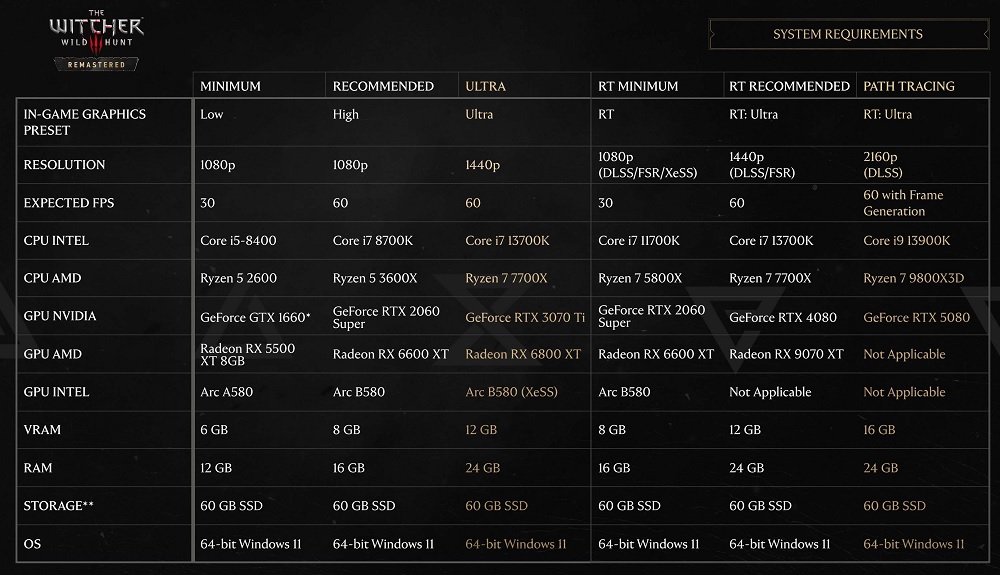The image size is (1000, 575).
Task: Click the Ryzen 7 9800X3D cell
Action: [914, 278]
